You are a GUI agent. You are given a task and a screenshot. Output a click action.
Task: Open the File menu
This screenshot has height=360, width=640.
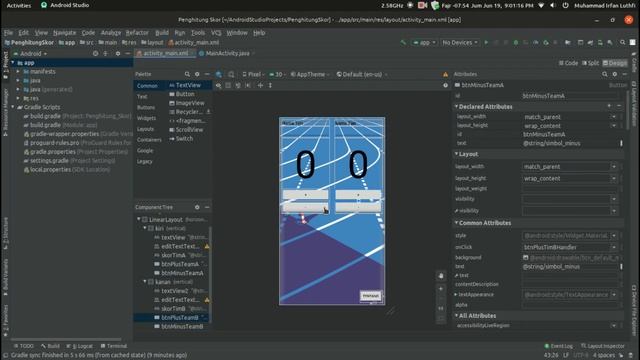pos(9,33)
